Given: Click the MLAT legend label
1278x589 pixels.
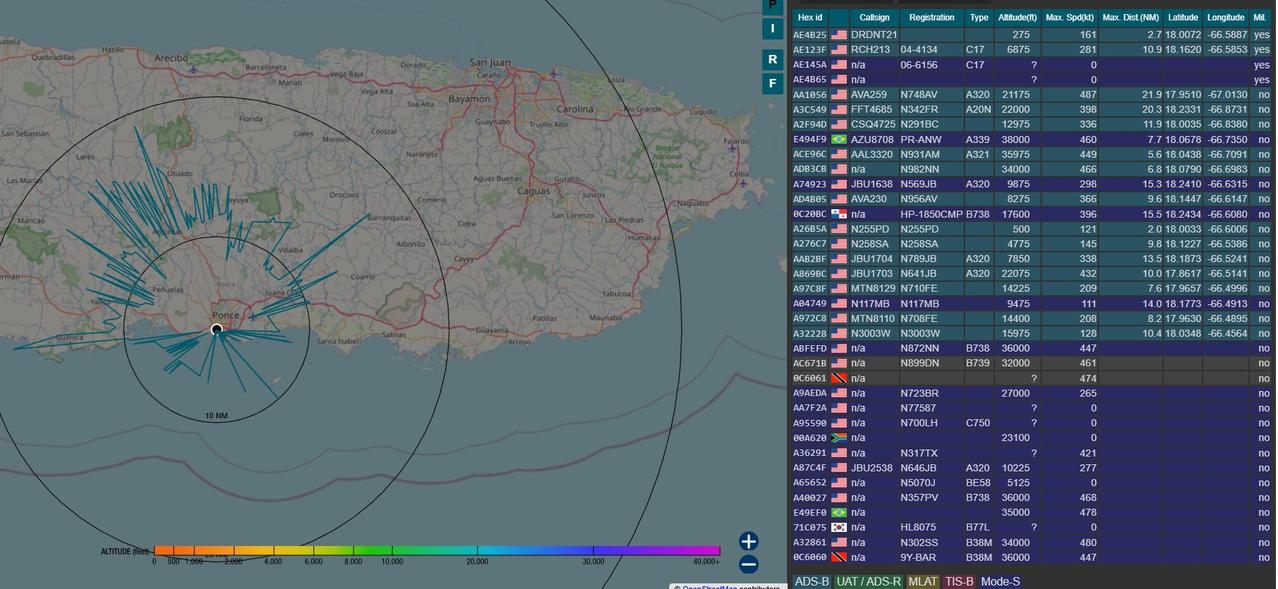Looking at the screenshot, I should click(x=922, y=581).
